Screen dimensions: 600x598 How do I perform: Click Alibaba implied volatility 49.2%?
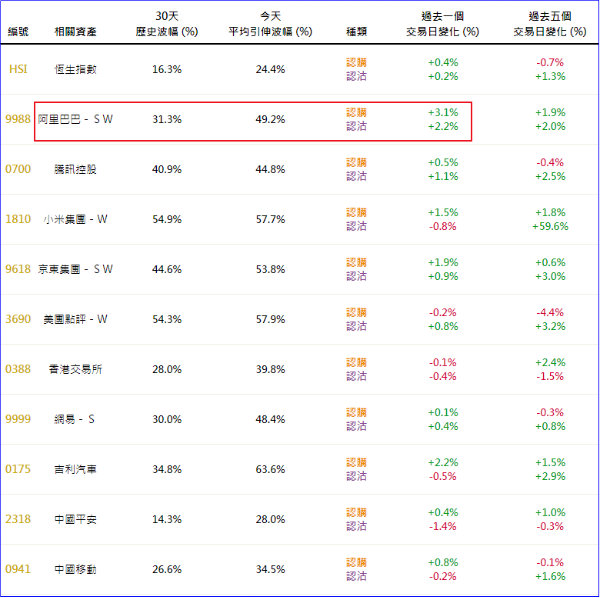tap(270, 119)
